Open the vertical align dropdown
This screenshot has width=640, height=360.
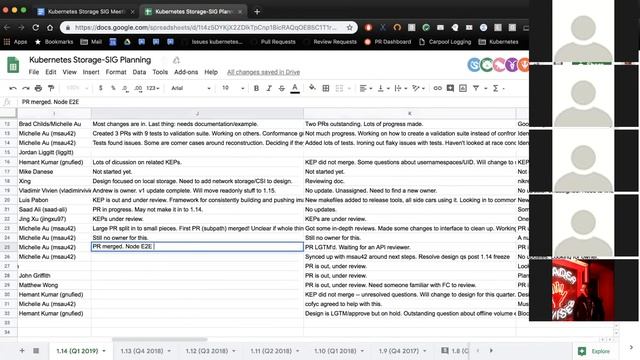point(383,88)
